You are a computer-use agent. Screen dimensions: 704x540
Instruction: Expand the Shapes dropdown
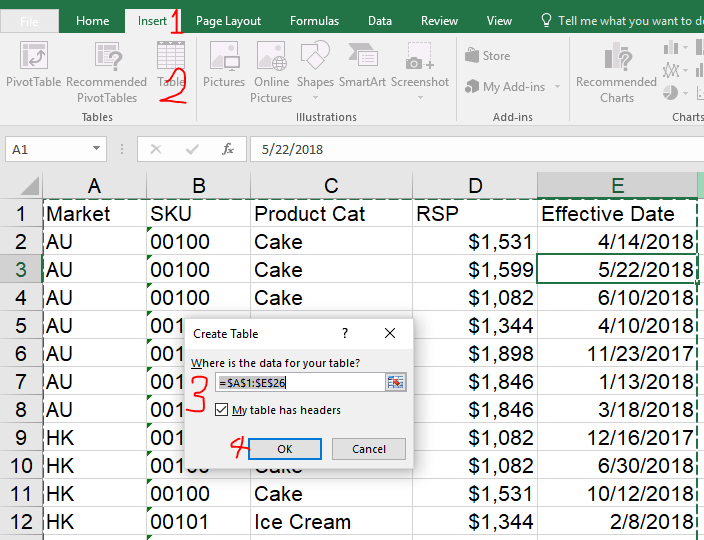tap(315, 97)
